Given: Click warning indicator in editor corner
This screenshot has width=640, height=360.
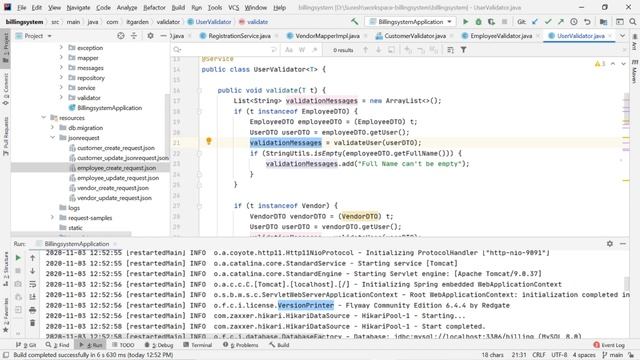Looking at the screenshot, I should pos(600,64).
